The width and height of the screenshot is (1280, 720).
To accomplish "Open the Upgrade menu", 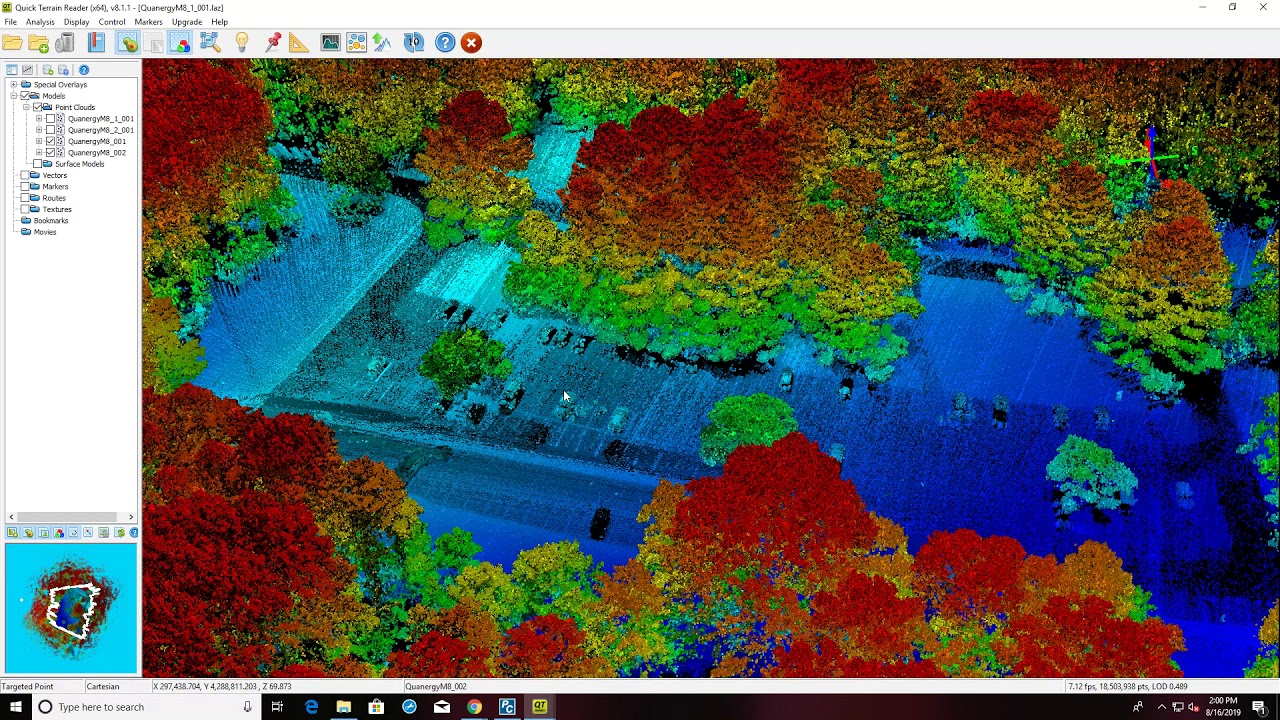I will (186, 22).
